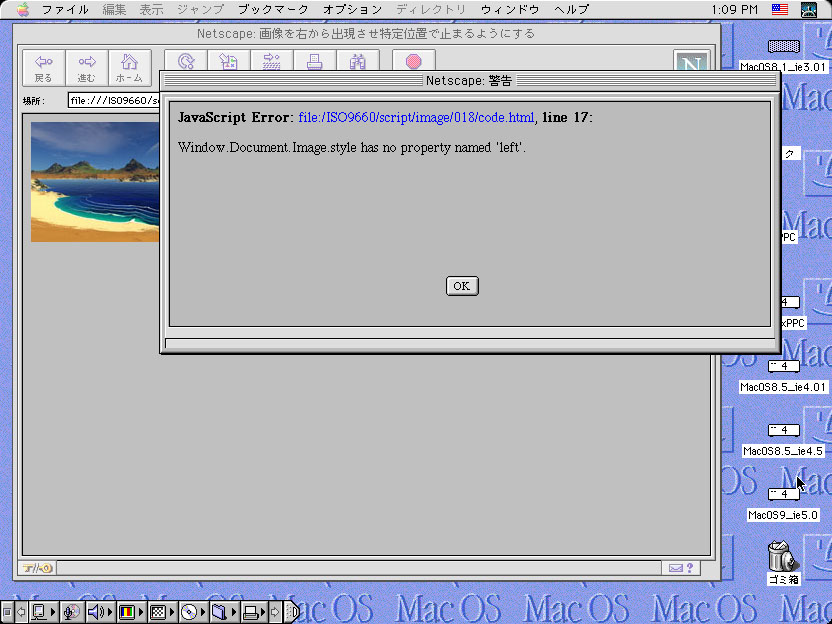This screenshot has width=832, height=624.
Task: Expand the sound volume Control Strip module
Action: (96, 611)
